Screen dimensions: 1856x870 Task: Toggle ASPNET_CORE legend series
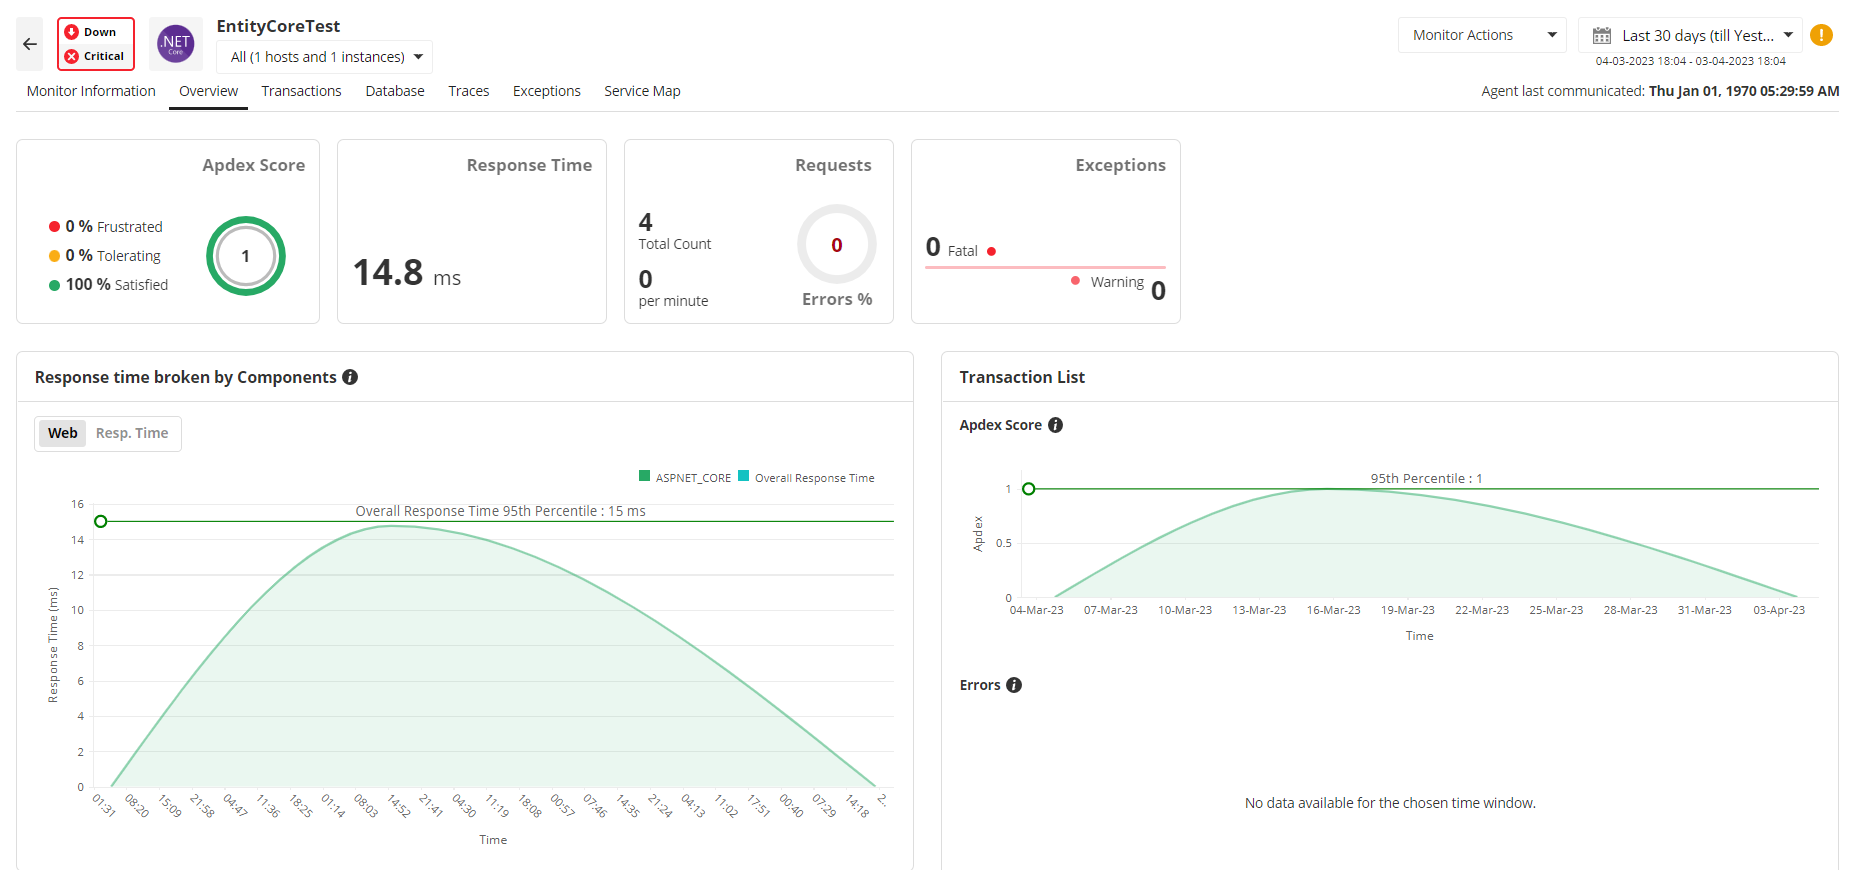pyautogui.click(x=685, y=478)
